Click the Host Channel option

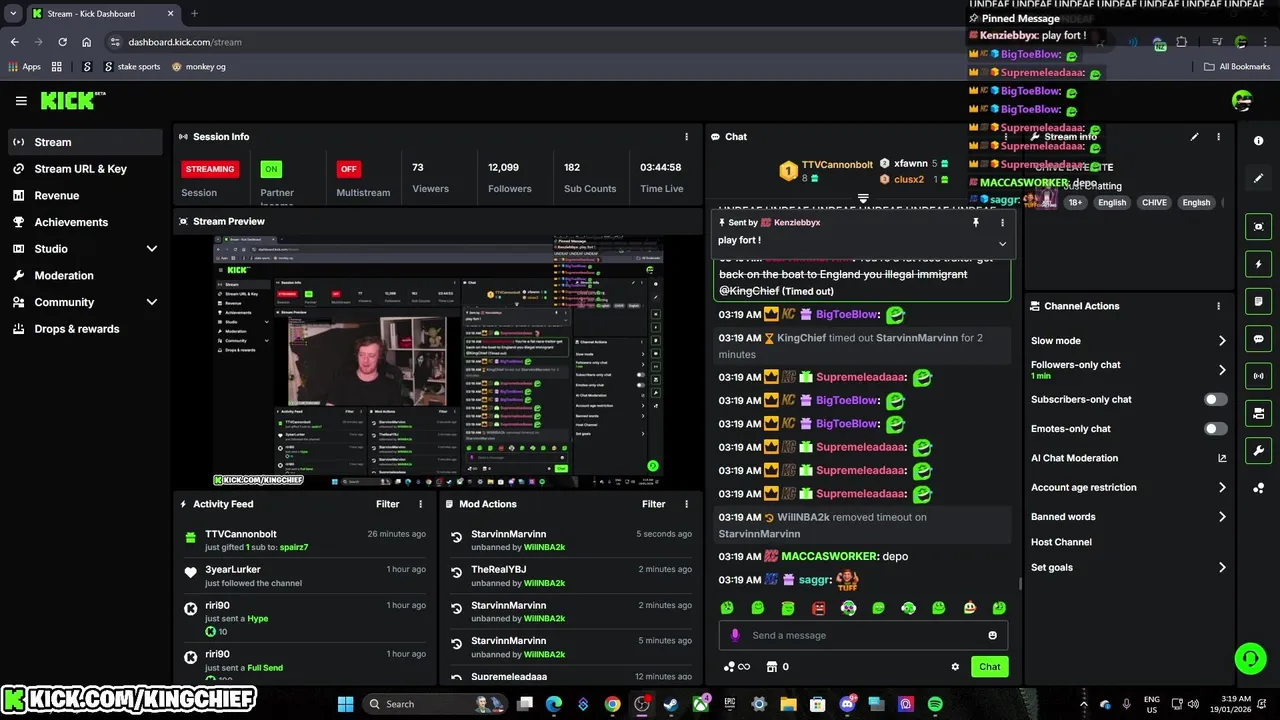(x=1061, y=542)
